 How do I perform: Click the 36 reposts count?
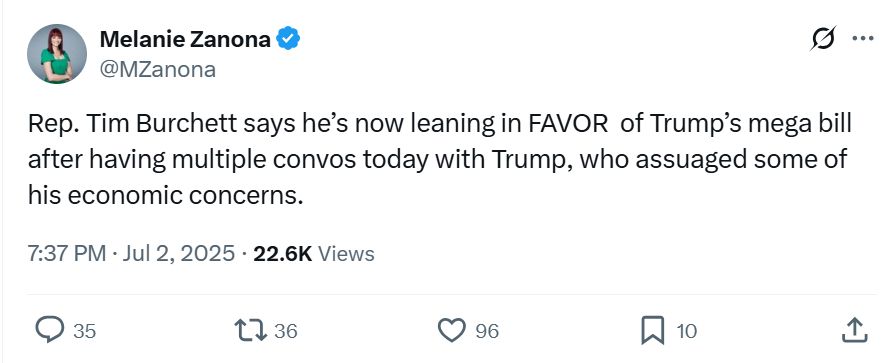pyautogui.click(x=286, y=331)
